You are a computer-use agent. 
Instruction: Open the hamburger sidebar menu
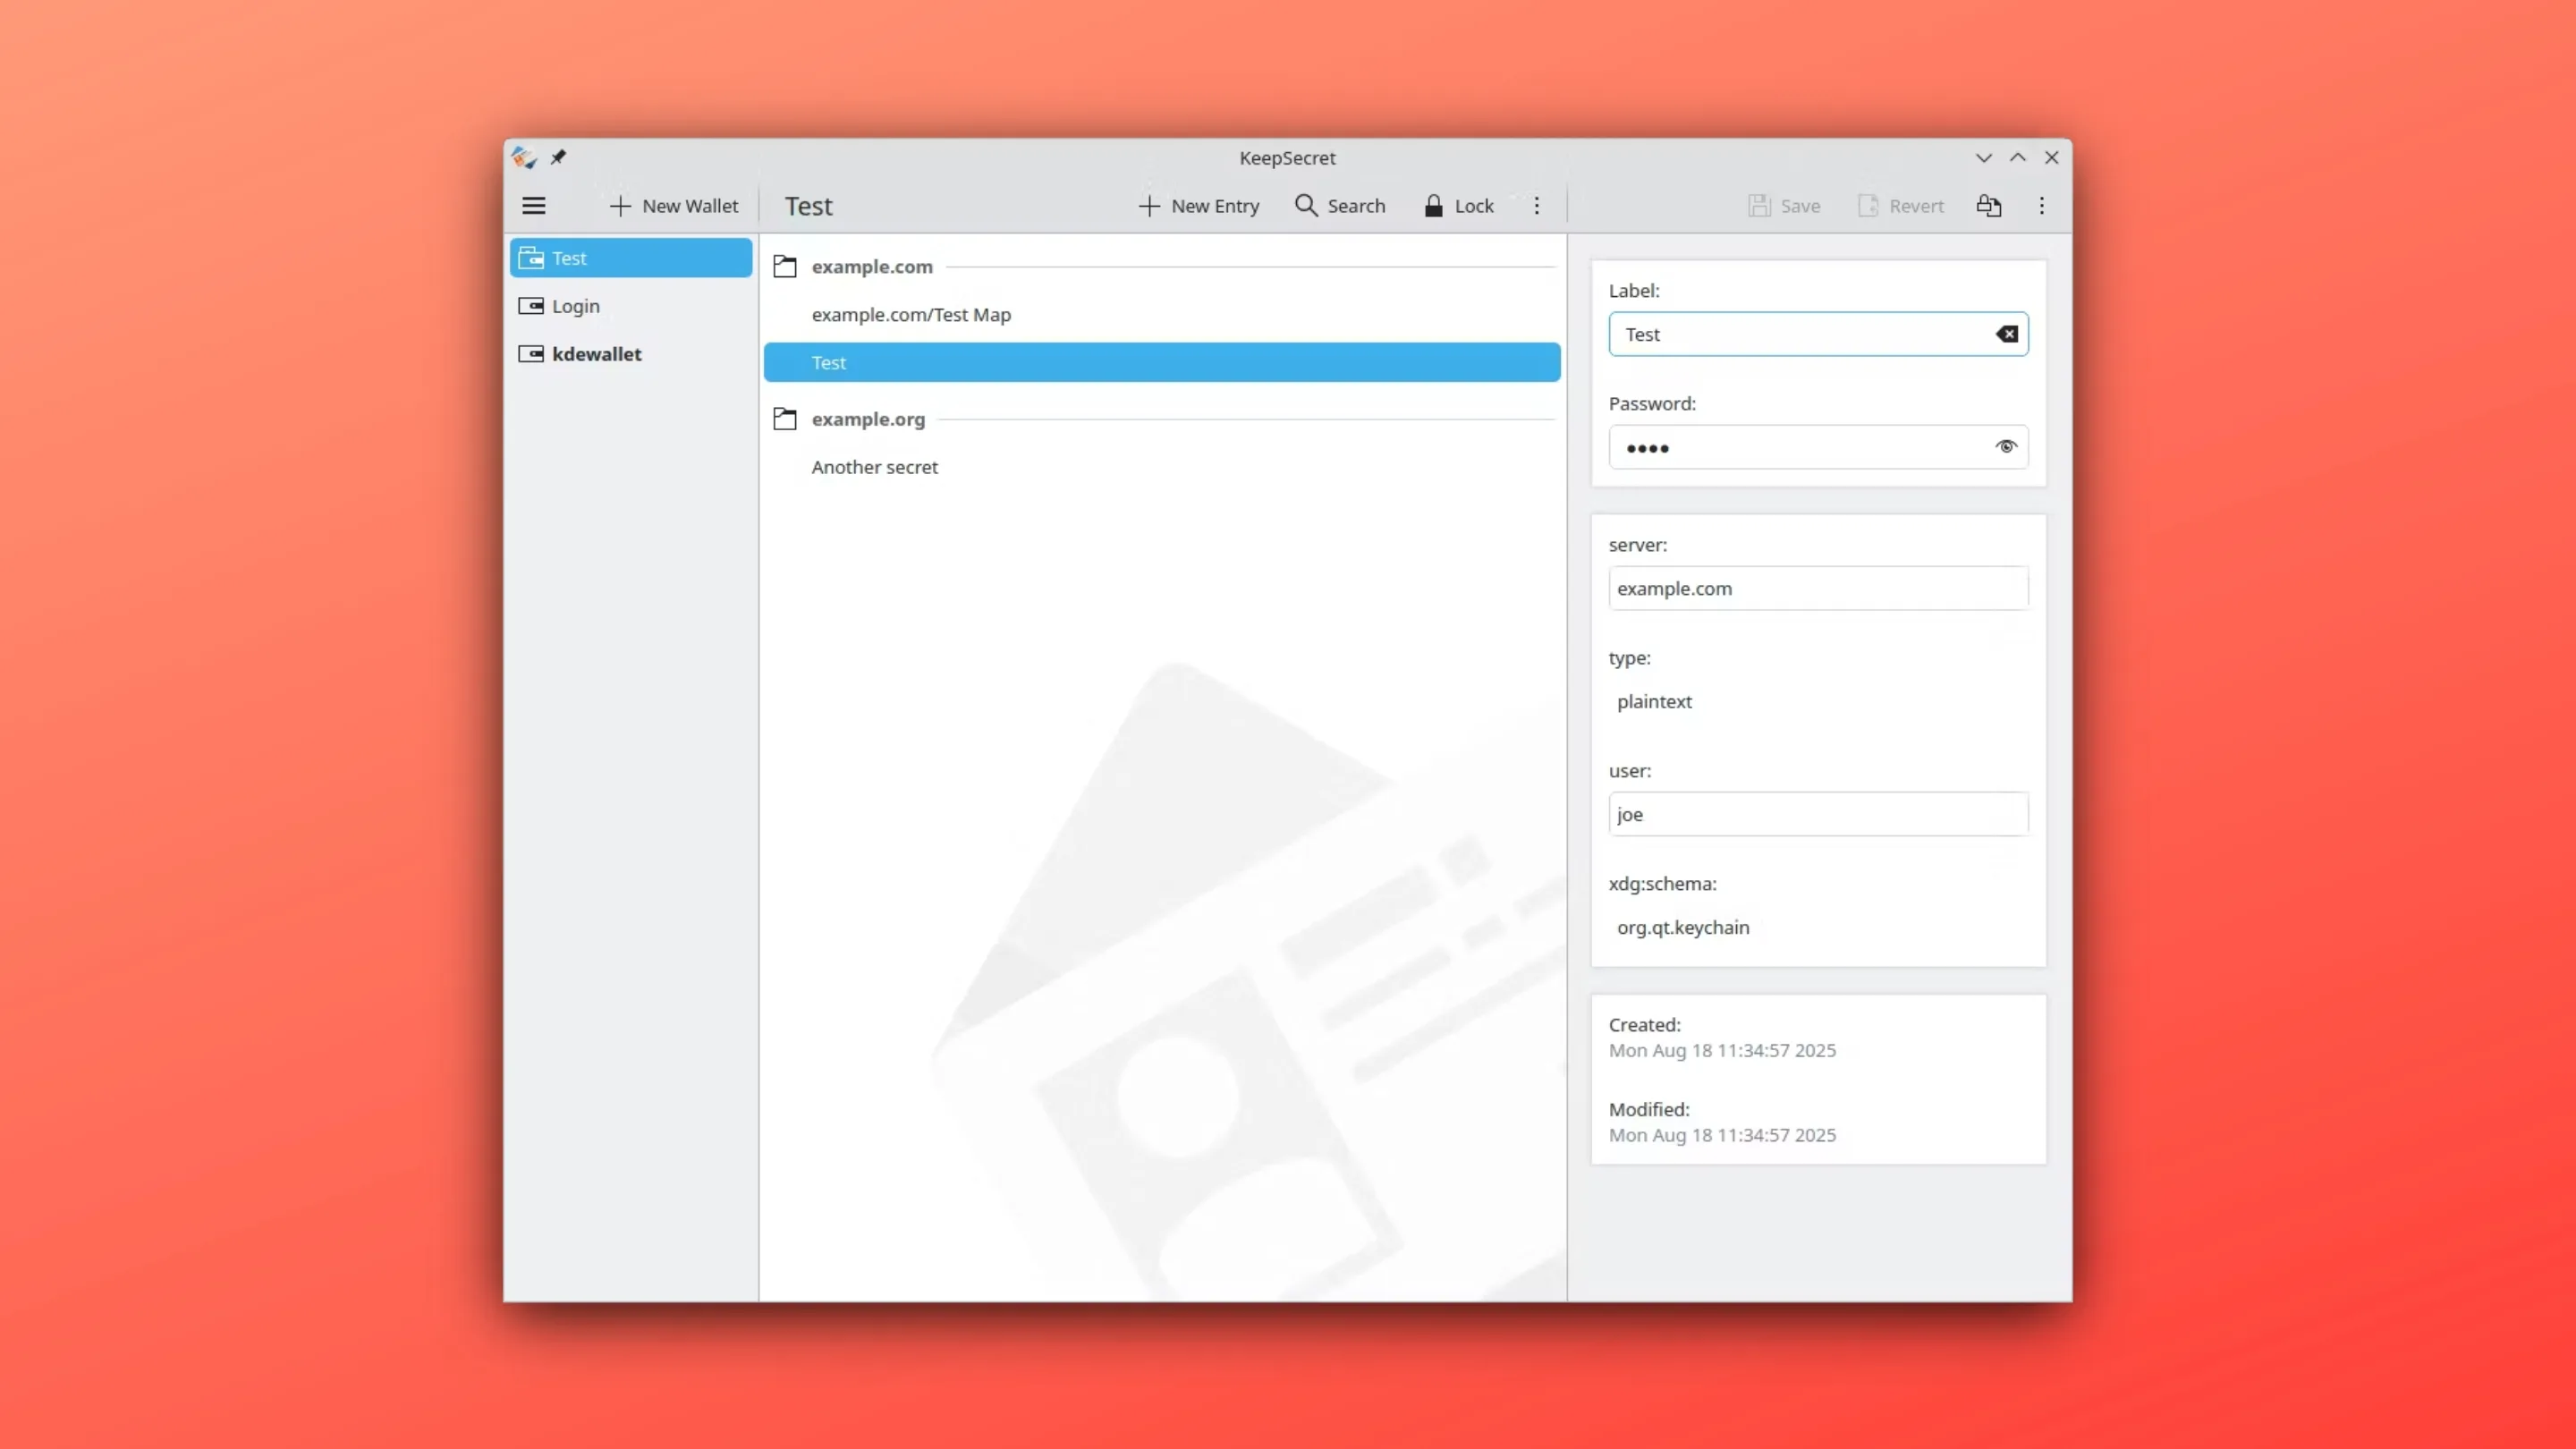(534, 206)
